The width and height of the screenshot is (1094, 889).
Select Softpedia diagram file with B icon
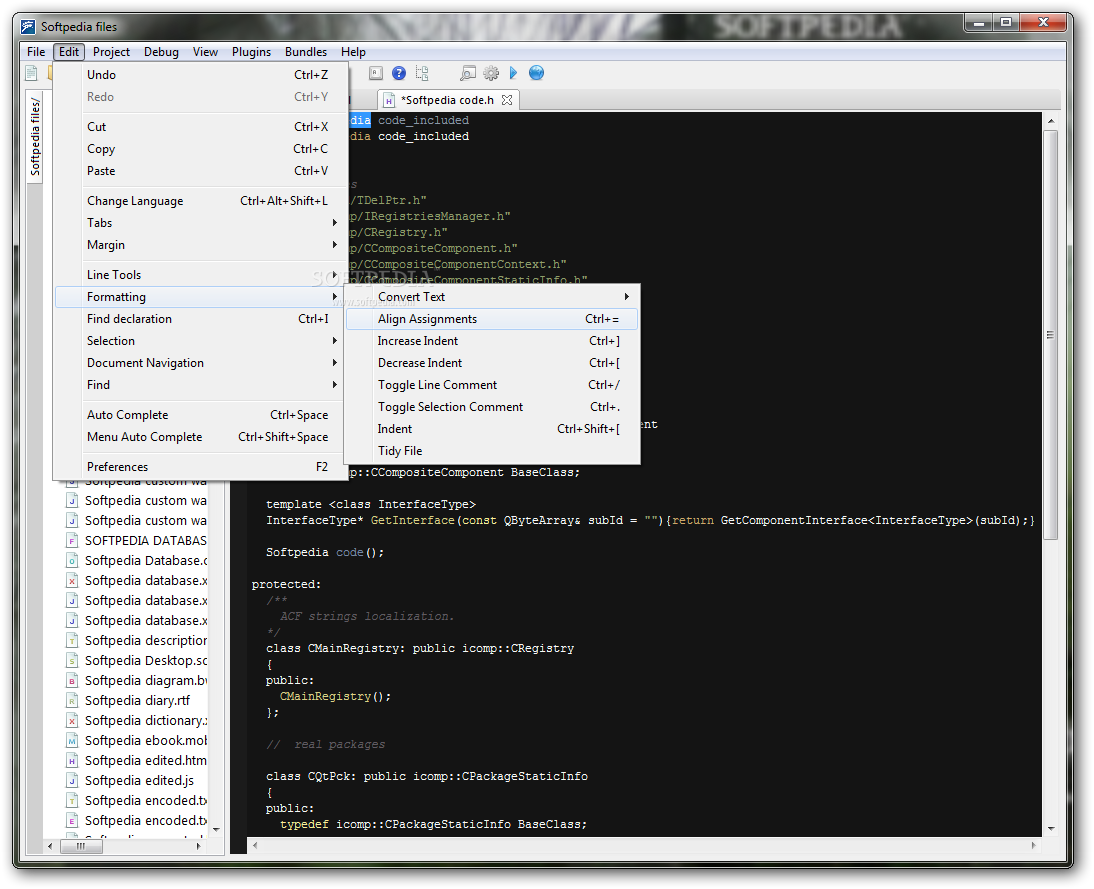71,681
